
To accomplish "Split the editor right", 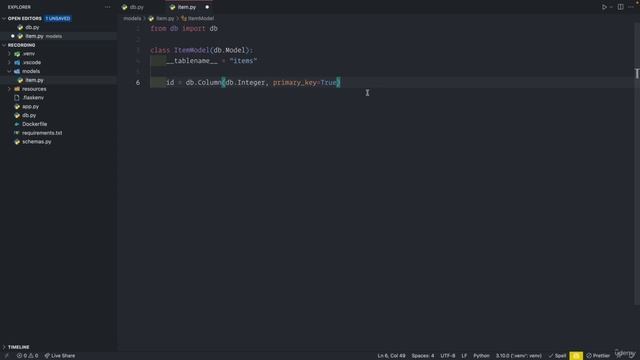I will tap(620, 7).
